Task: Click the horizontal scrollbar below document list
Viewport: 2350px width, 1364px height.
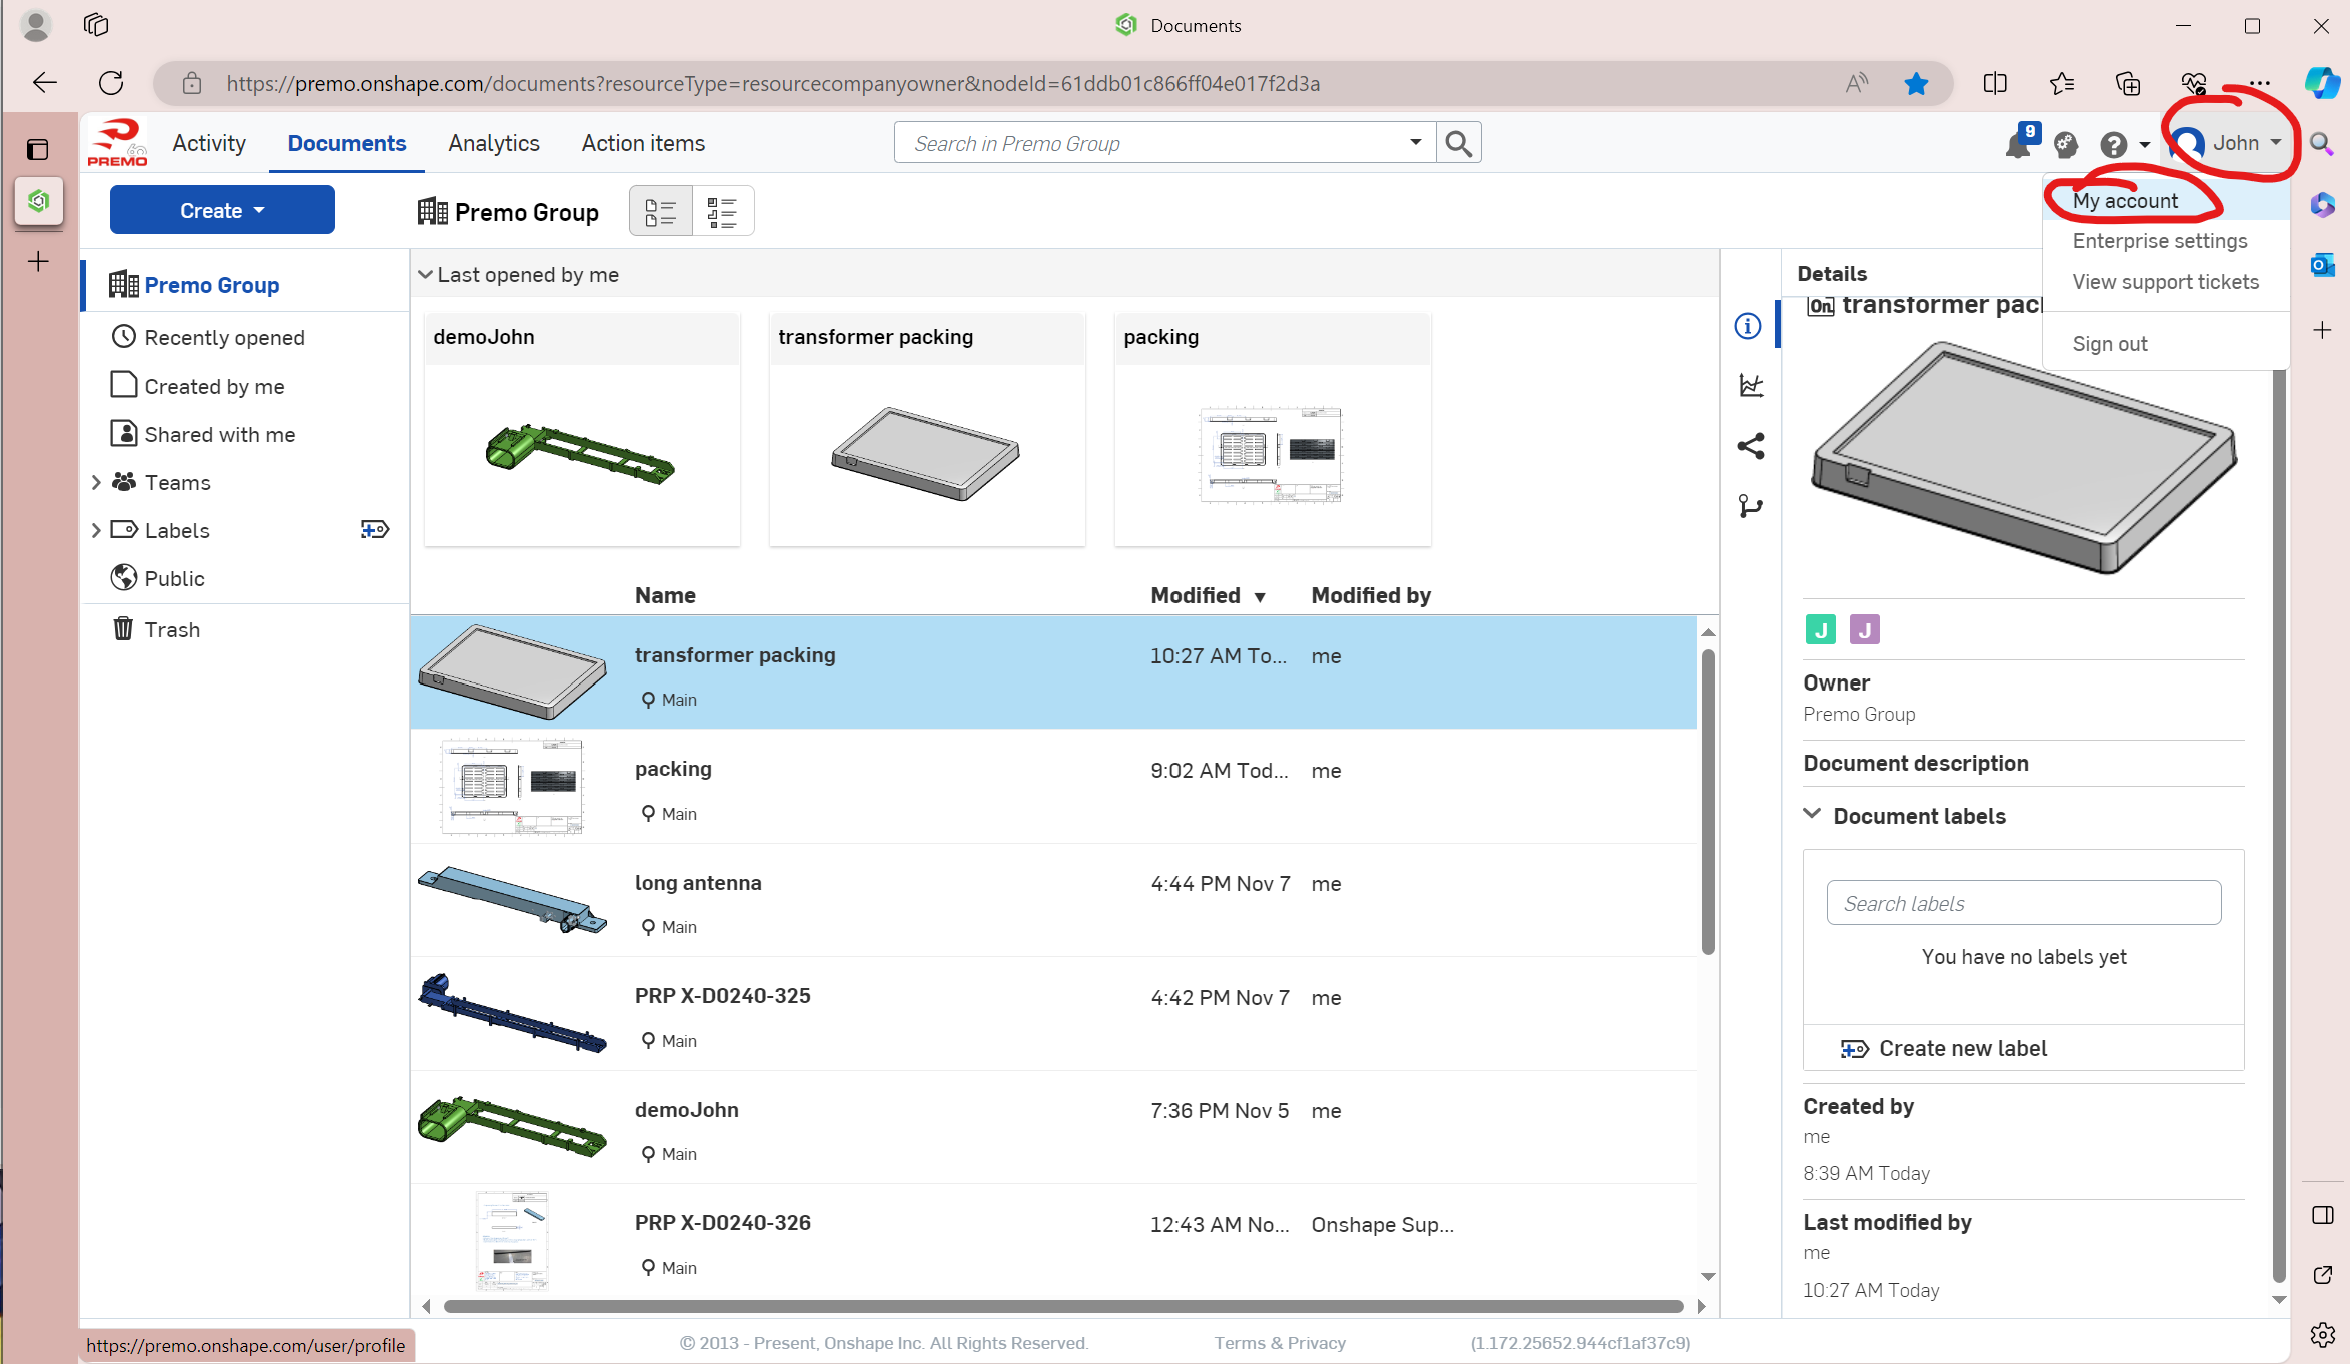Action: (1062, 1306)
